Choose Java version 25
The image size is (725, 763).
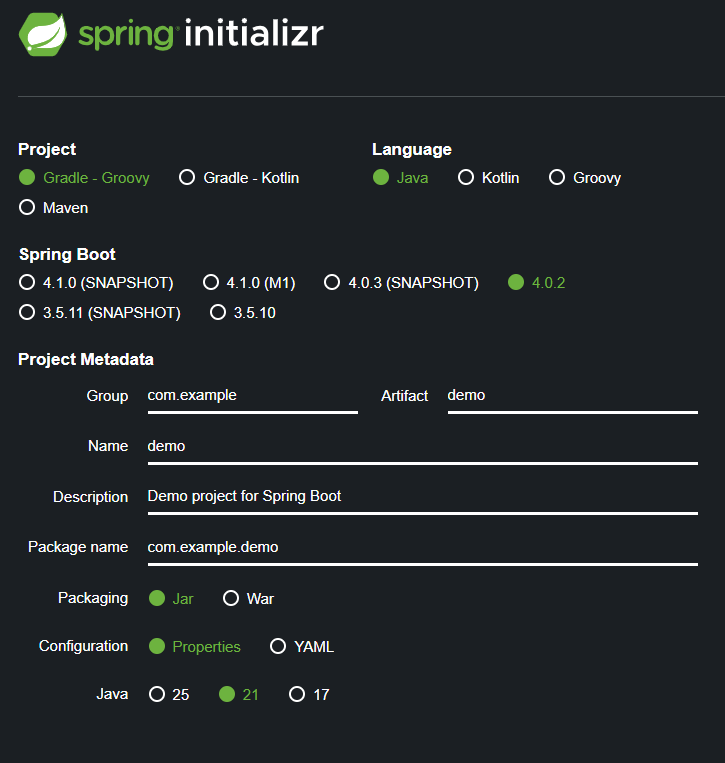[x=169, y=694]
